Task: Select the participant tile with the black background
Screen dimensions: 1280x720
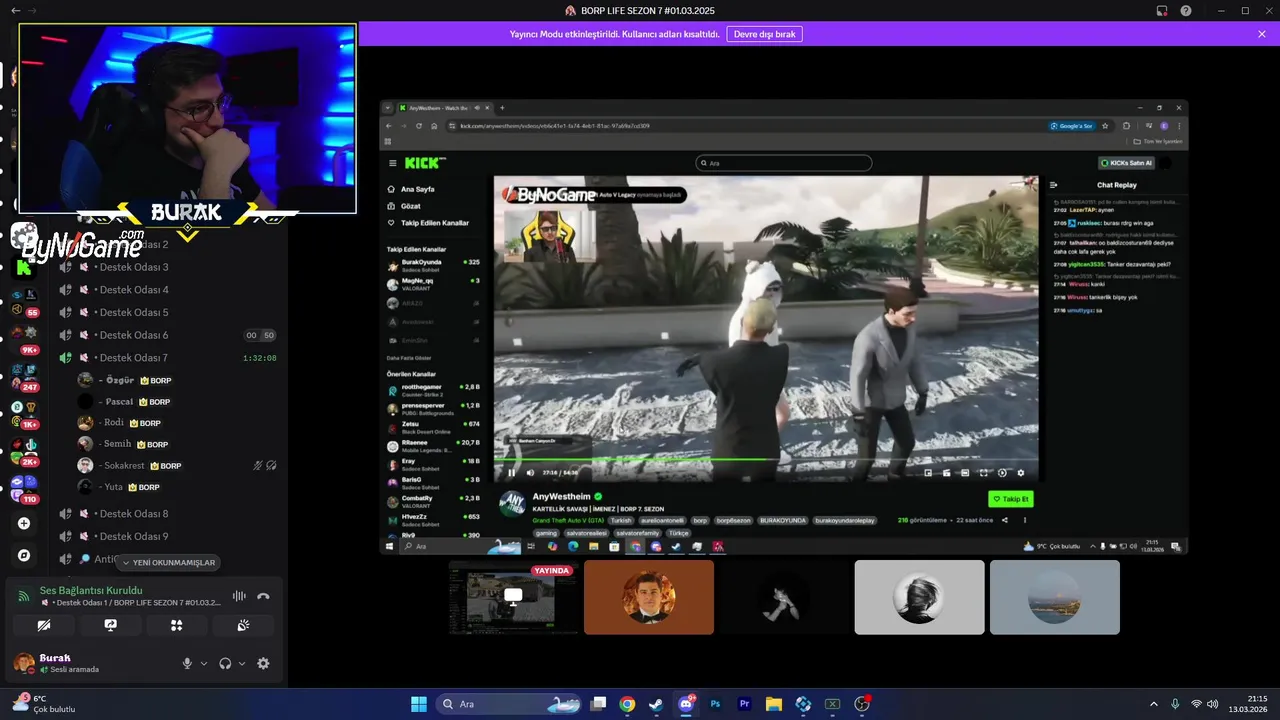Action: [x=784, y=597]
